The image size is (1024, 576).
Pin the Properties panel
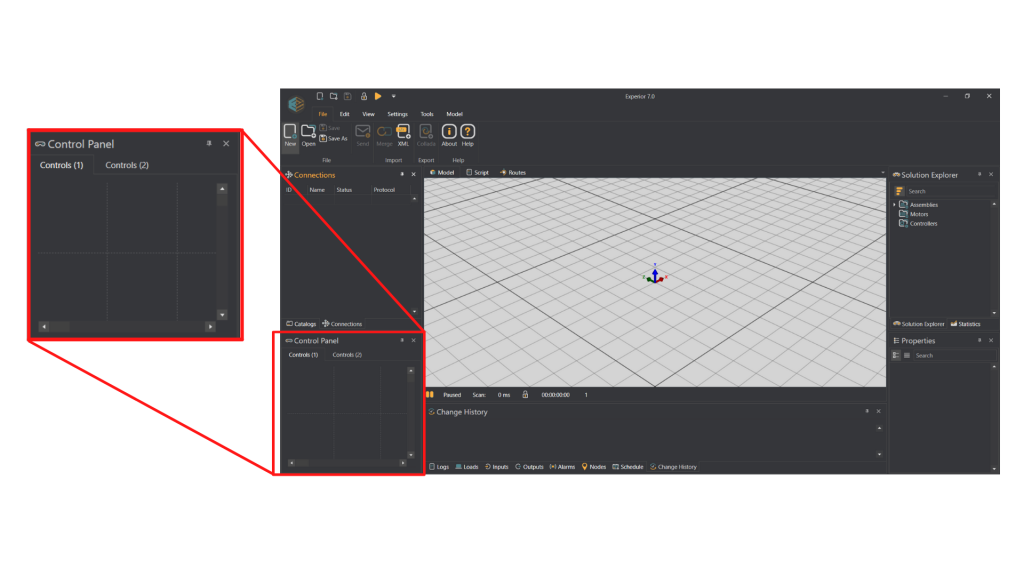(x=980, y=340)
